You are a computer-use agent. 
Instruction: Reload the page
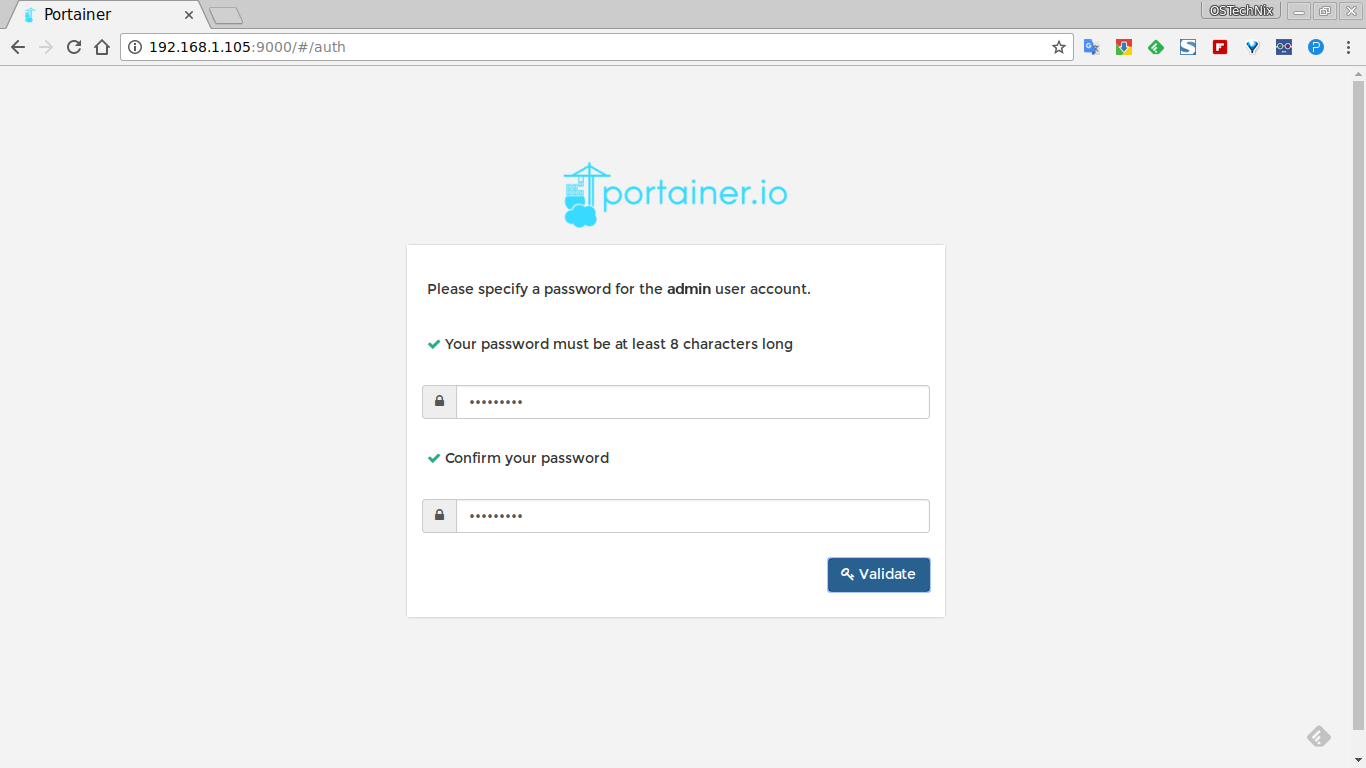pos(74,47)
